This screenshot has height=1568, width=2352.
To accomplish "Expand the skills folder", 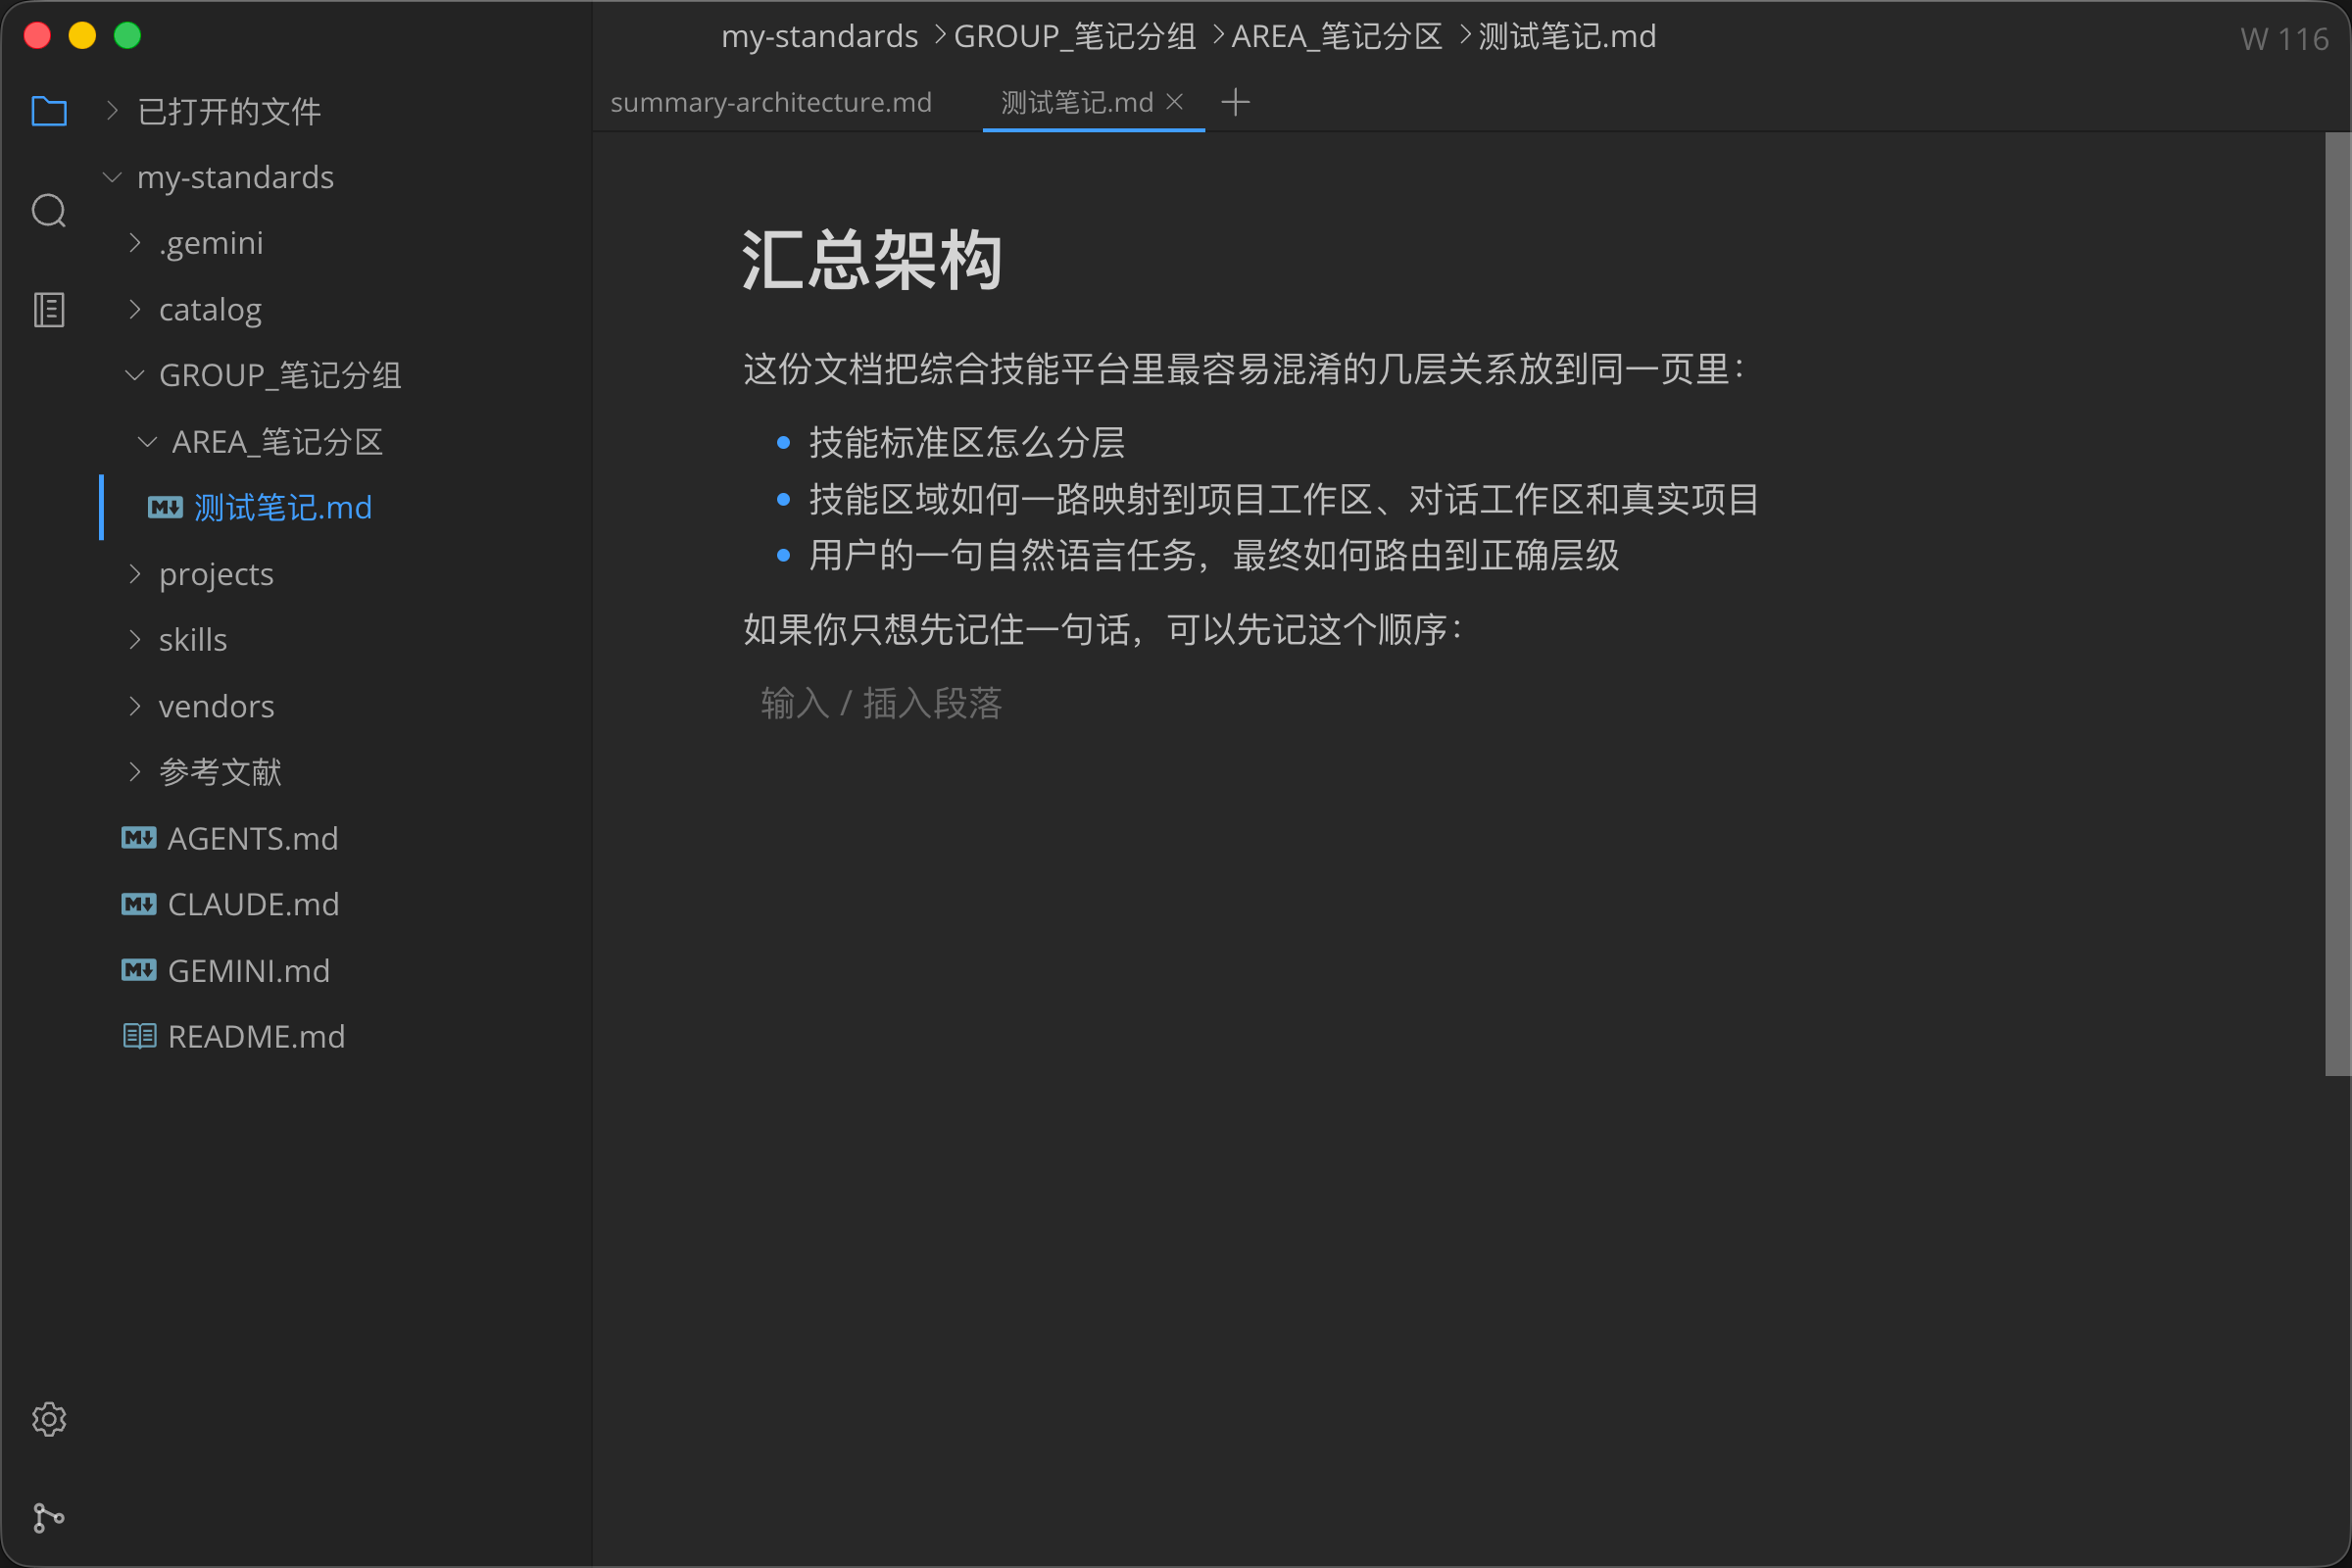I will tap(134, 640).
